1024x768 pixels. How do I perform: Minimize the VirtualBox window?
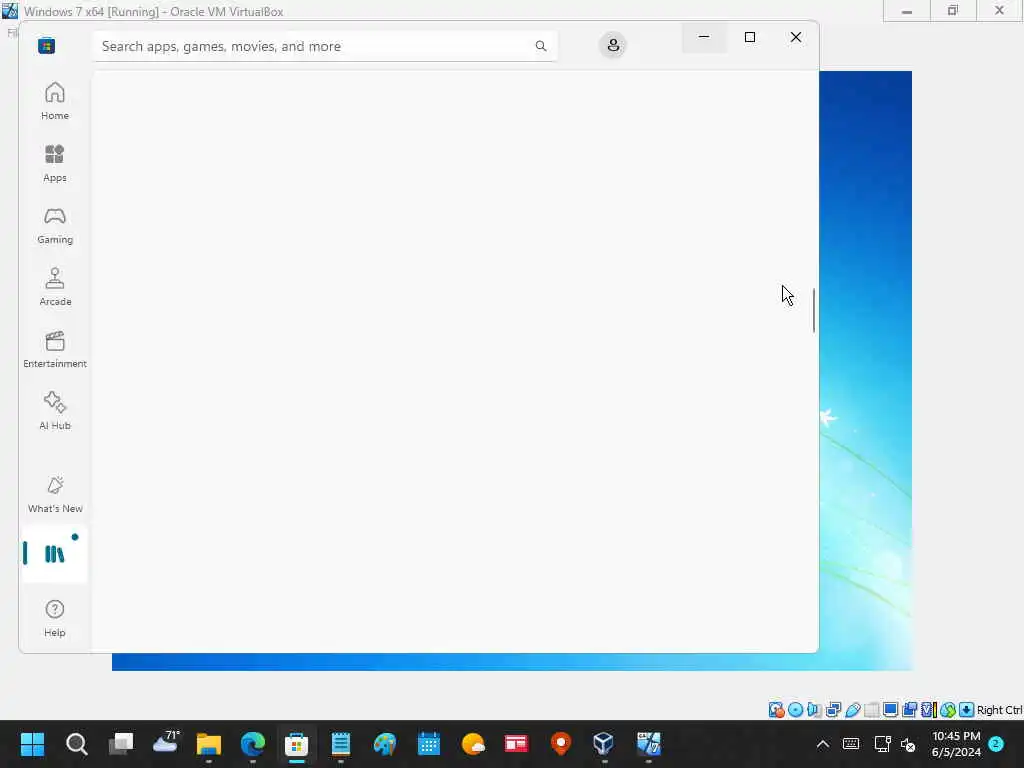(906, 11)
